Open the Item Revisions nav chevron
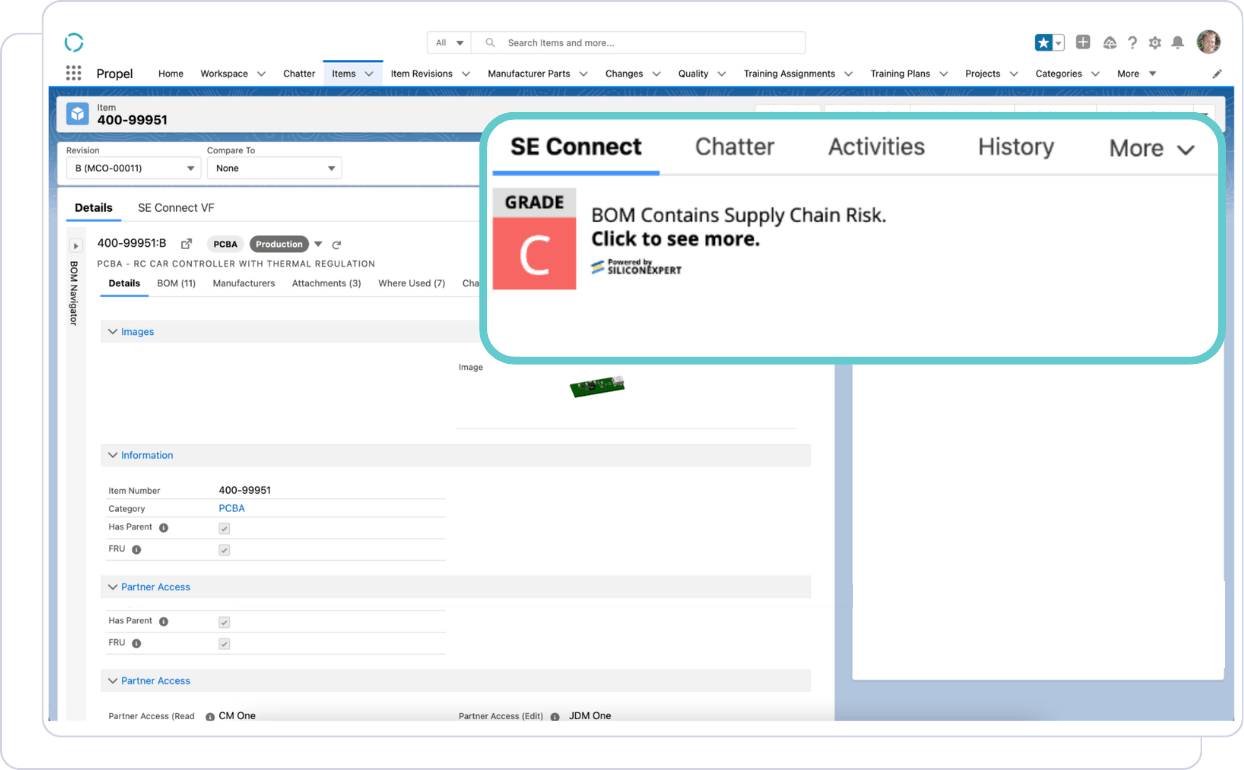 (x=467, y=74)
